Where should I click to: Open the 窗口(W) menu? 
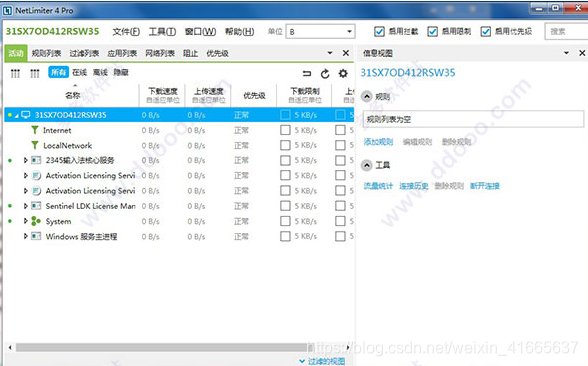click(200, 32)
